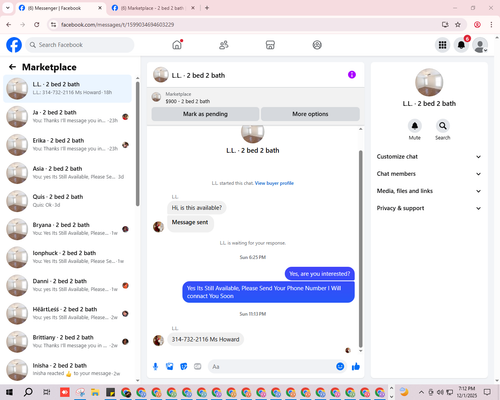Open the Facebook logo home link
500x400 pixels.
pyautogui.click(x=14, y=45)
